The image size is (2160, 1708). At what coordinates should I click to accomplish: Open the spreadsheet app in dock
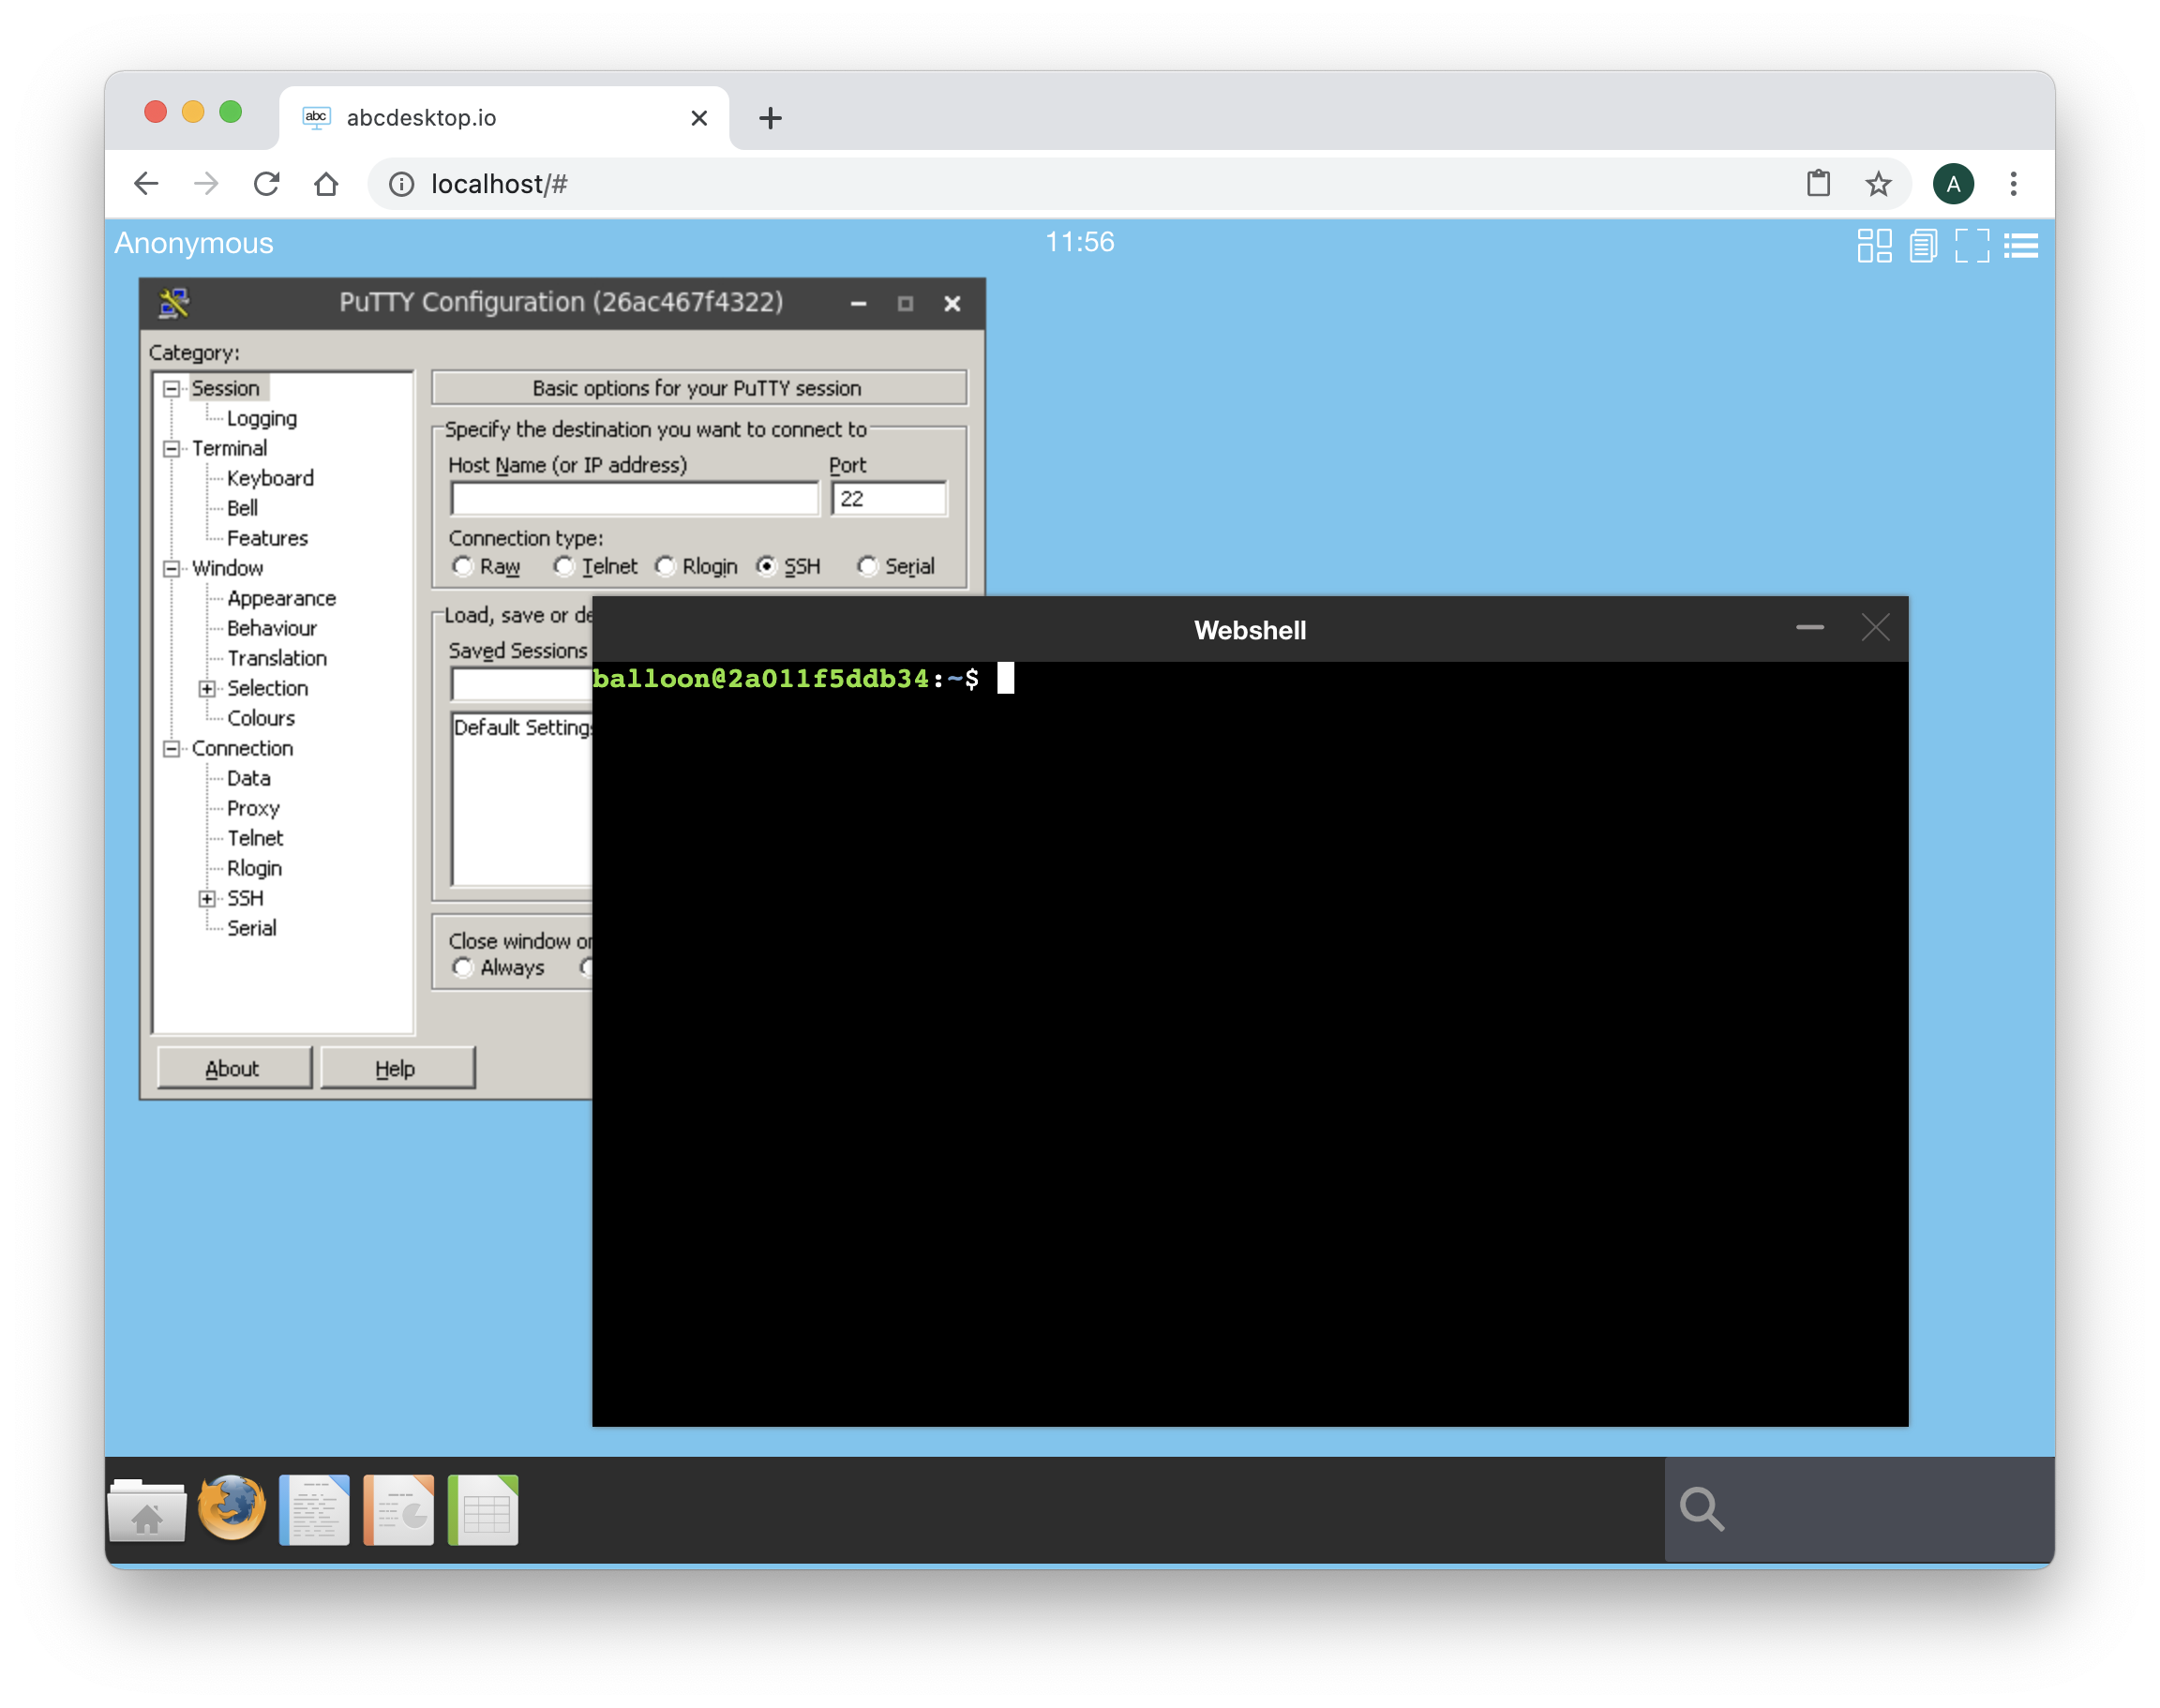[483, 1509]
